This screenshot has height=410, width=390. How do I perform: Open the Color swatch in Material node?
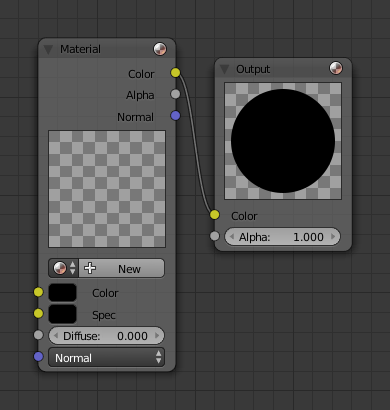pos(62,293)
